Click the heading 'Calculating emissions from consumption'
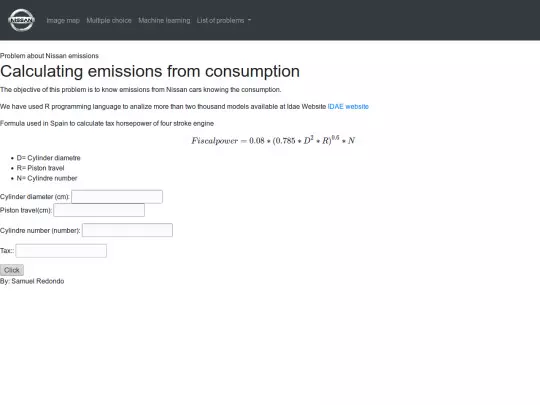 (150, 71)
